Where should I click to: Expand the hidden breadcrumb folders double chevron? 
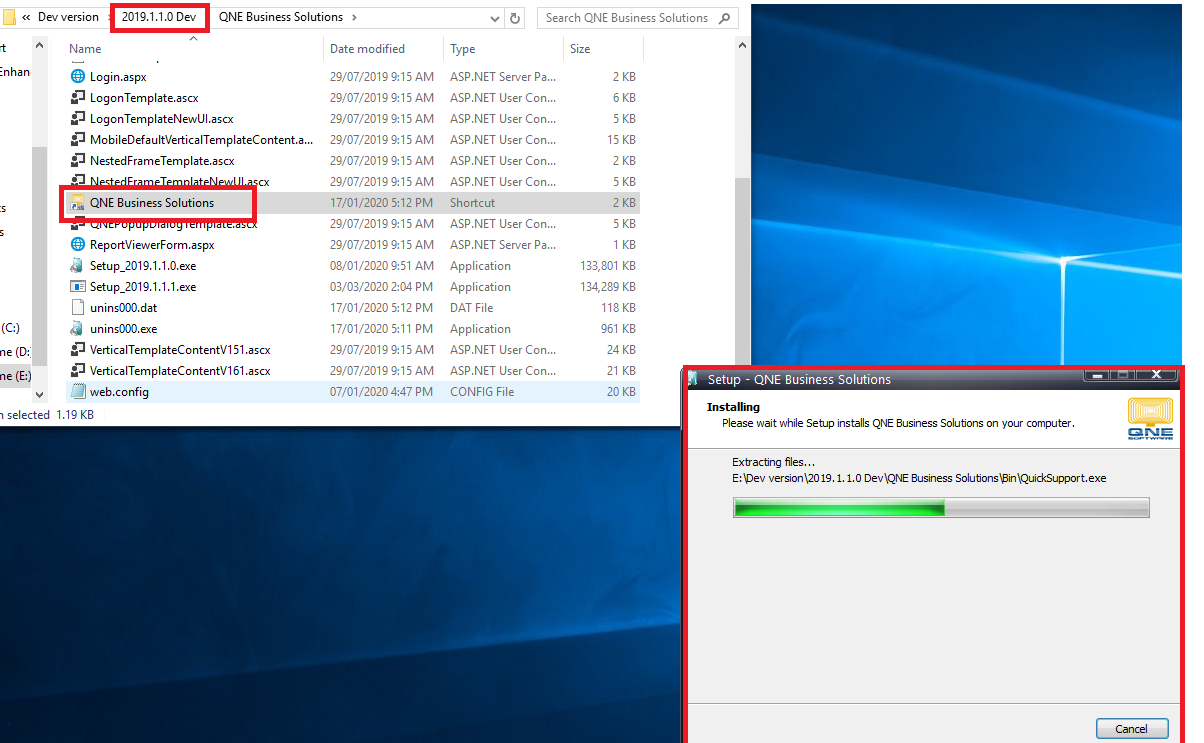pyautogui.click(x=25, y=18)
